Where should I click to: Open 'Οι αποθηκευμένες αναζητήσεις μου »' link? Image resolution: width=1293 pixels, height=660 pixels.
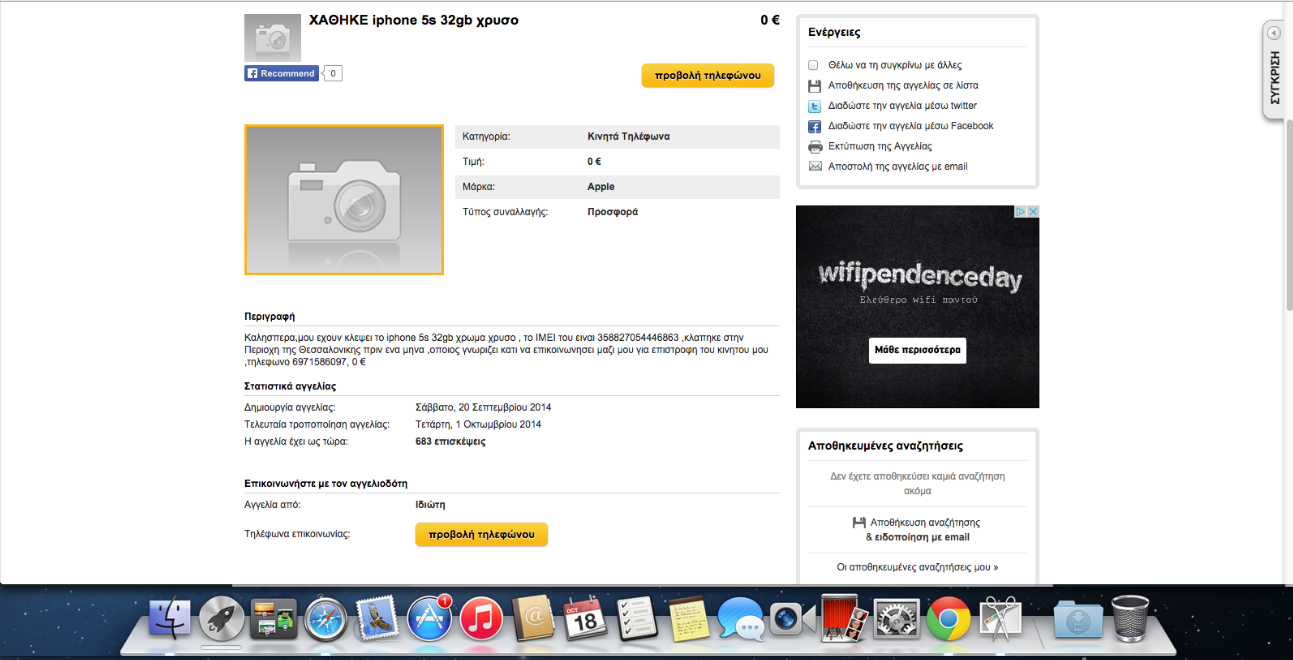click(917, 567)
